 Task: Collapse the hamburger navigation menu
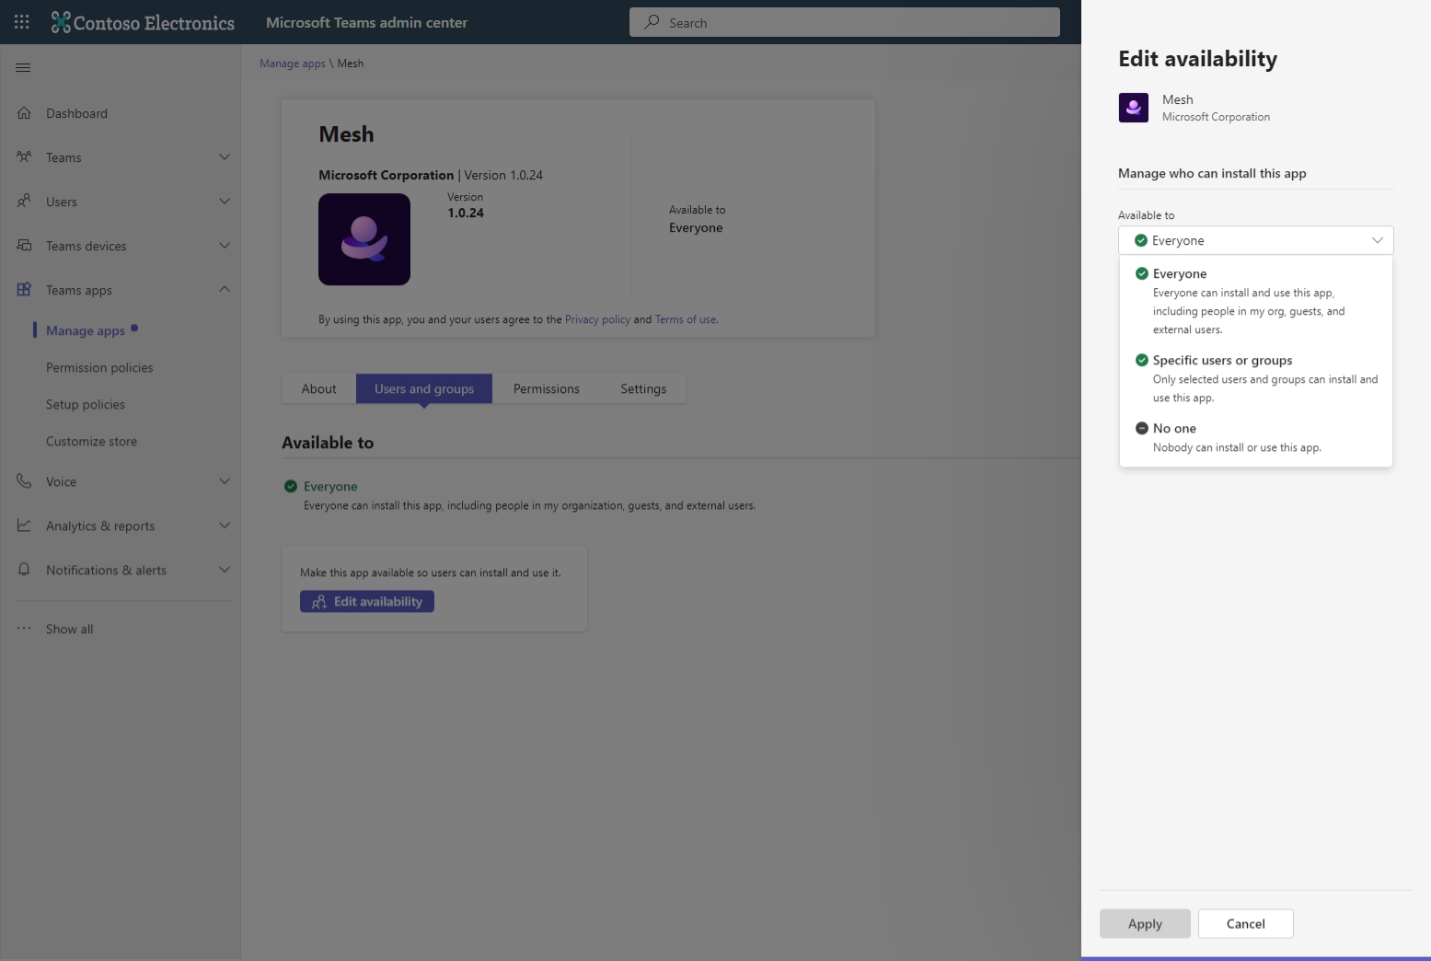point(23,68)
